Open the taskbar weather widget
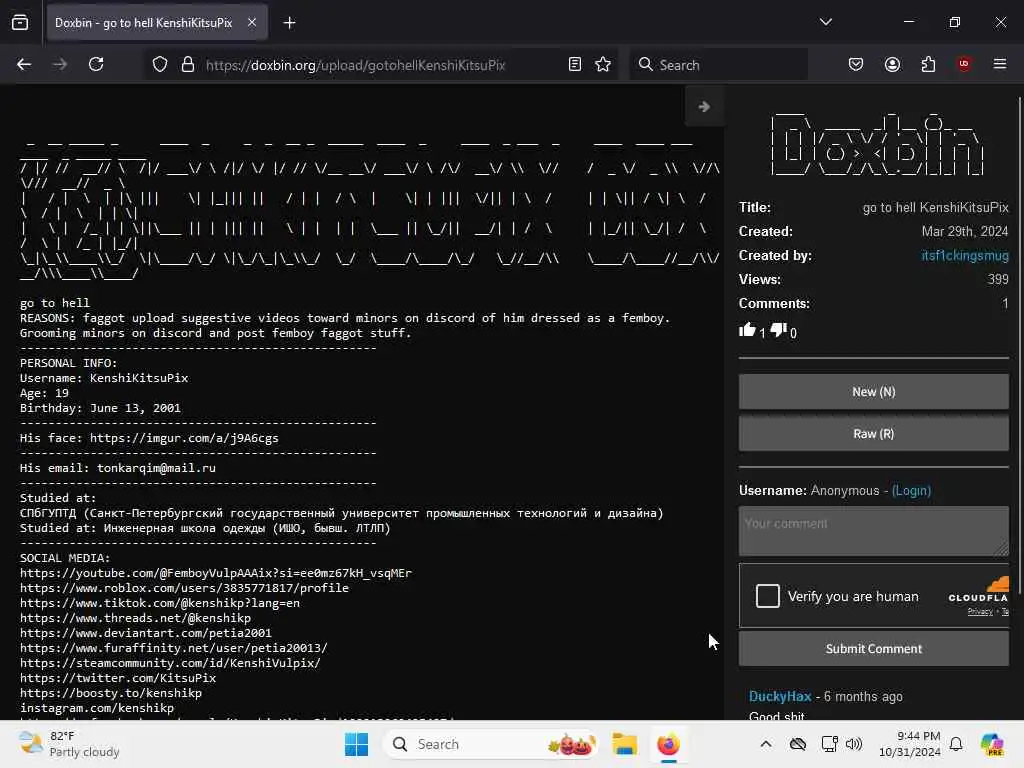This screenshot has width=1024, height=768. coord(69,744)
